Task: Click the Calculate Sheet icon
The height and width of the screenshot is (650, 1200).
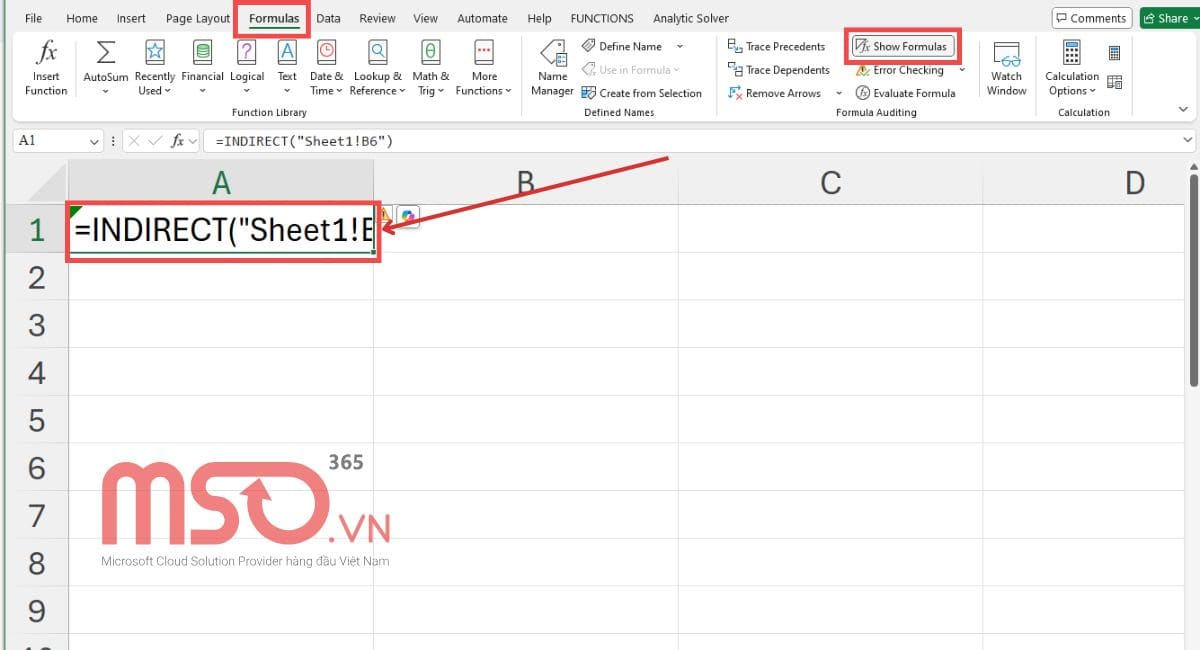Action: 1115,82
